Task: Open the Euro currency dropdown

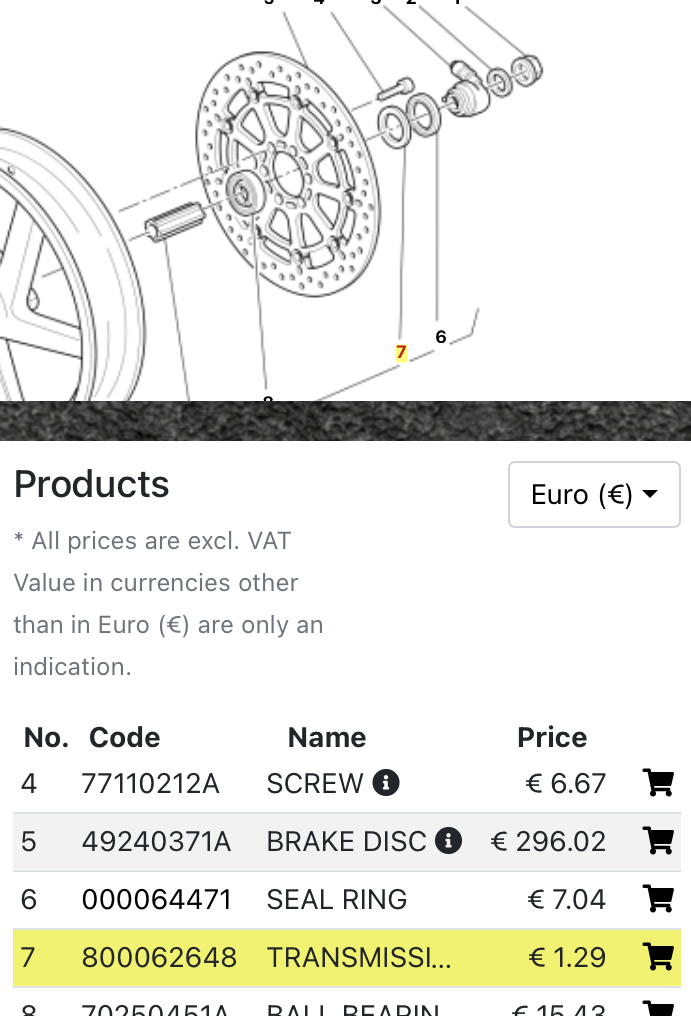Action: point(594,494)
